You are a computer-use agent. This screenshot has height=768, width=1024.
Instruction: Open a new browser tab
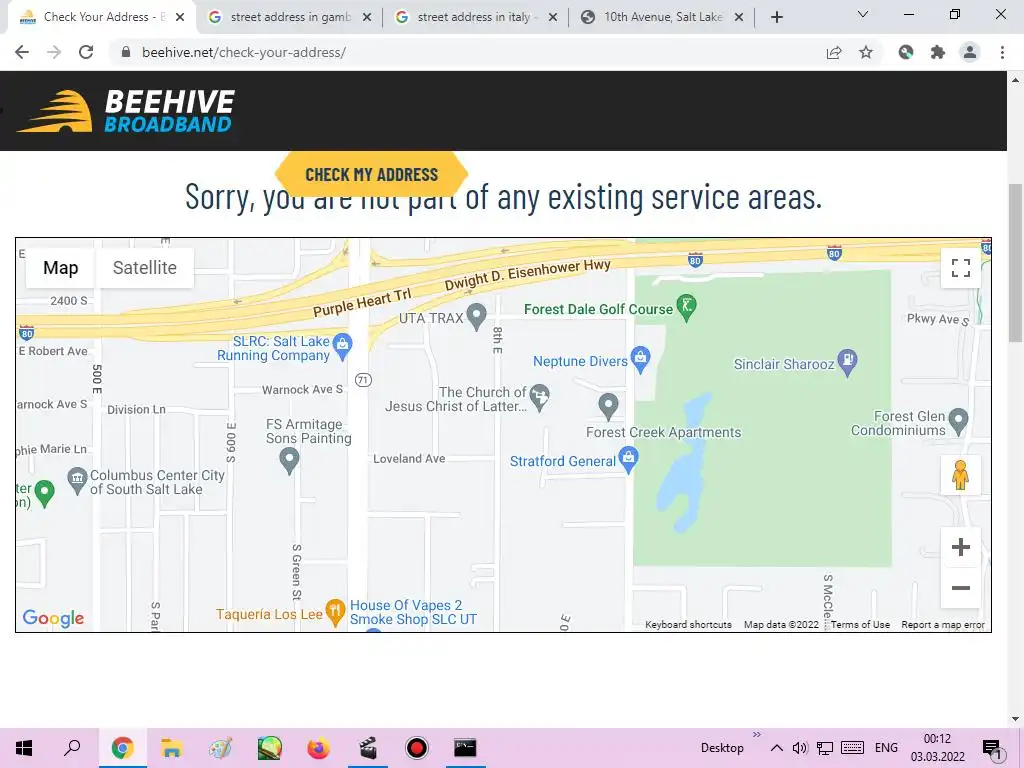[776, 17]
